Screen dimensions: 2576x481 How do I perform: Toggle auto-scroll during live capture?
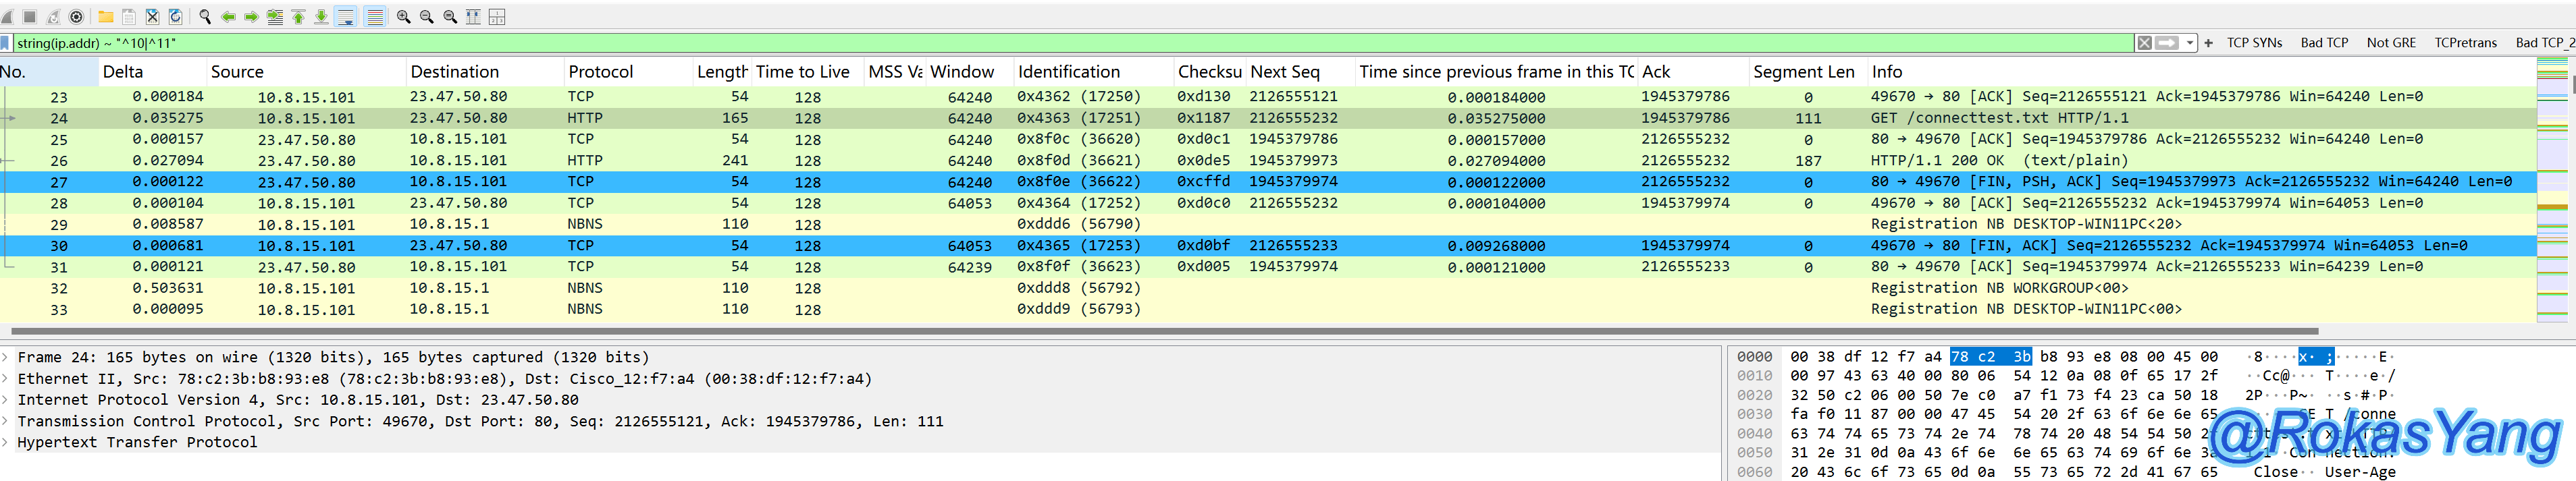point(346,17)
